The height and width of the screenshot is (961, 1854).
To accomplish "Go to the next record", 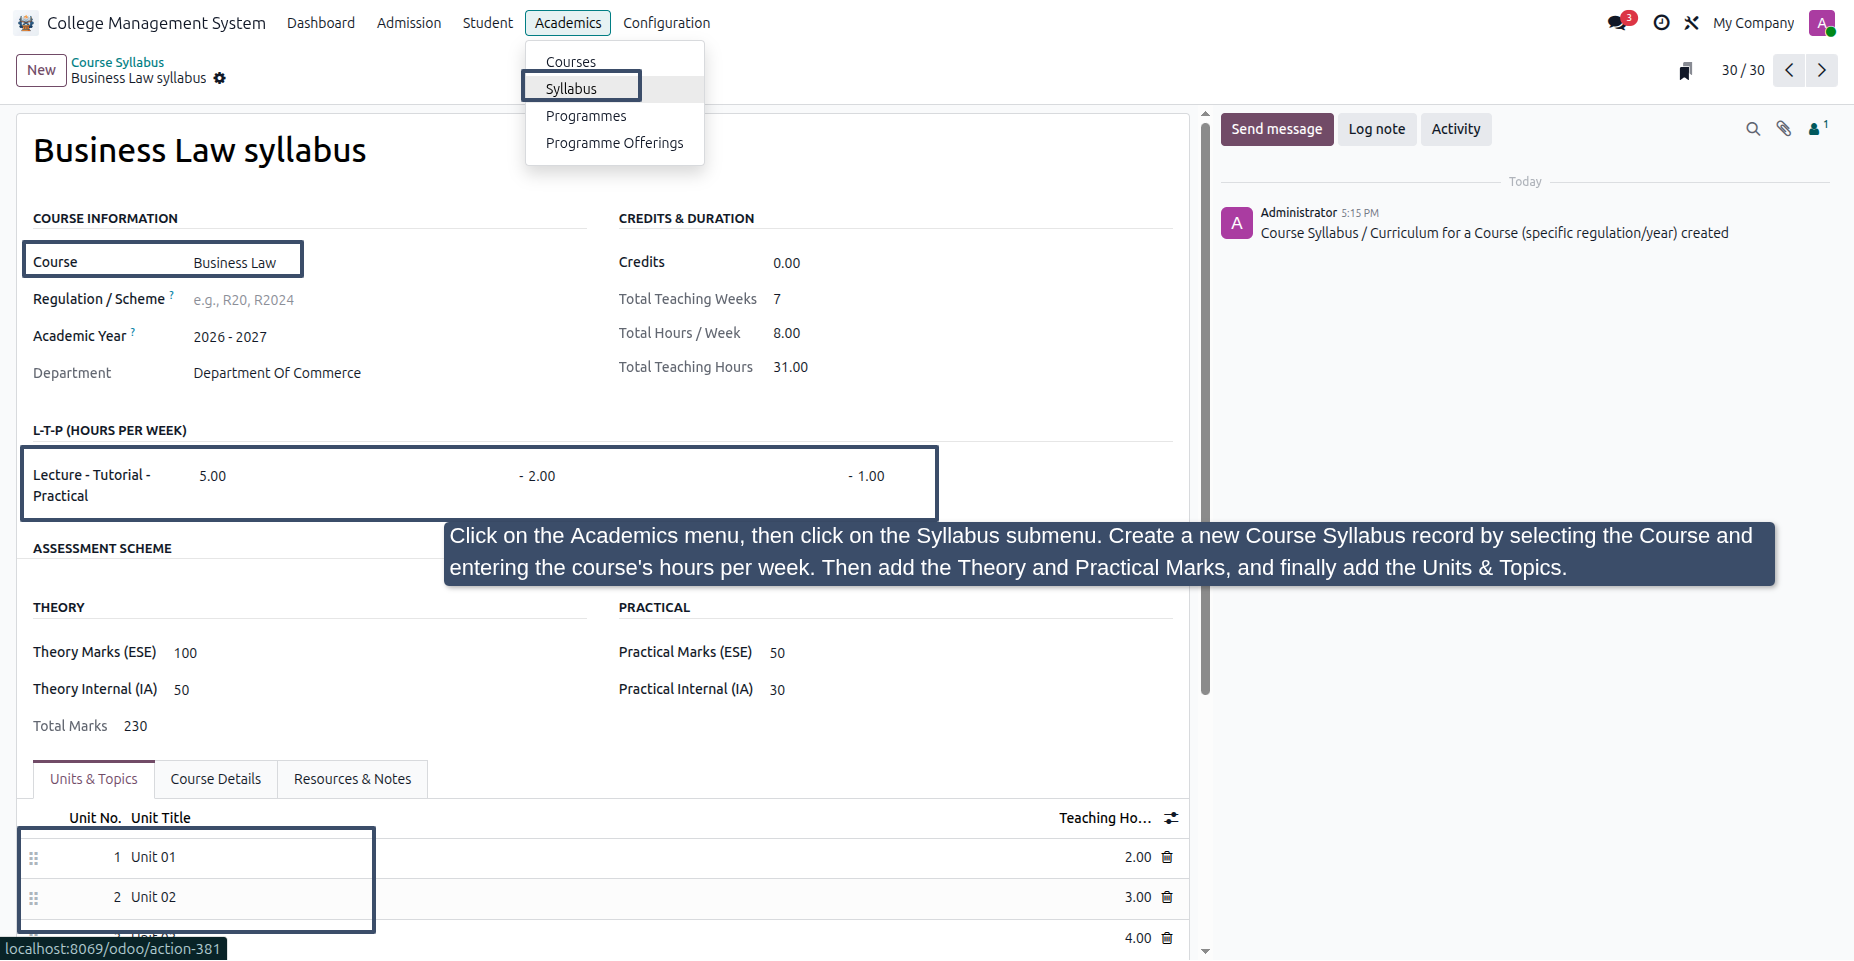I will coord(1822,70).
